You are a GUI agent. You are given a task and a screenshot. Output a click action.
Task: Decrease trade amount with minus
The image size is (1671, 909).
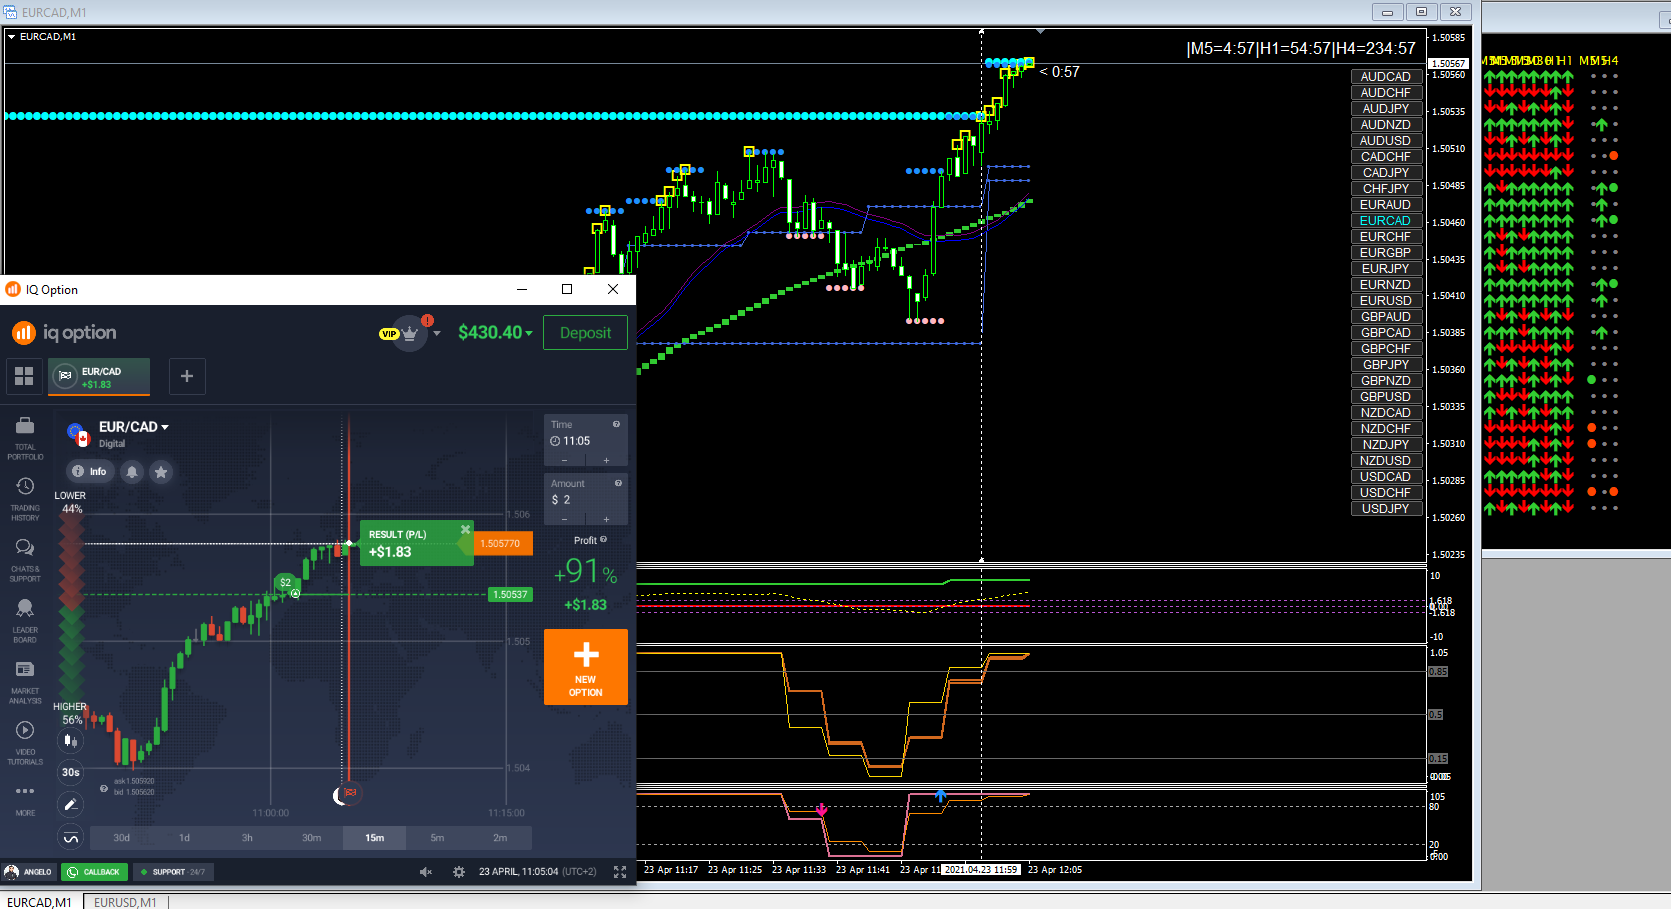pos(565,519)
